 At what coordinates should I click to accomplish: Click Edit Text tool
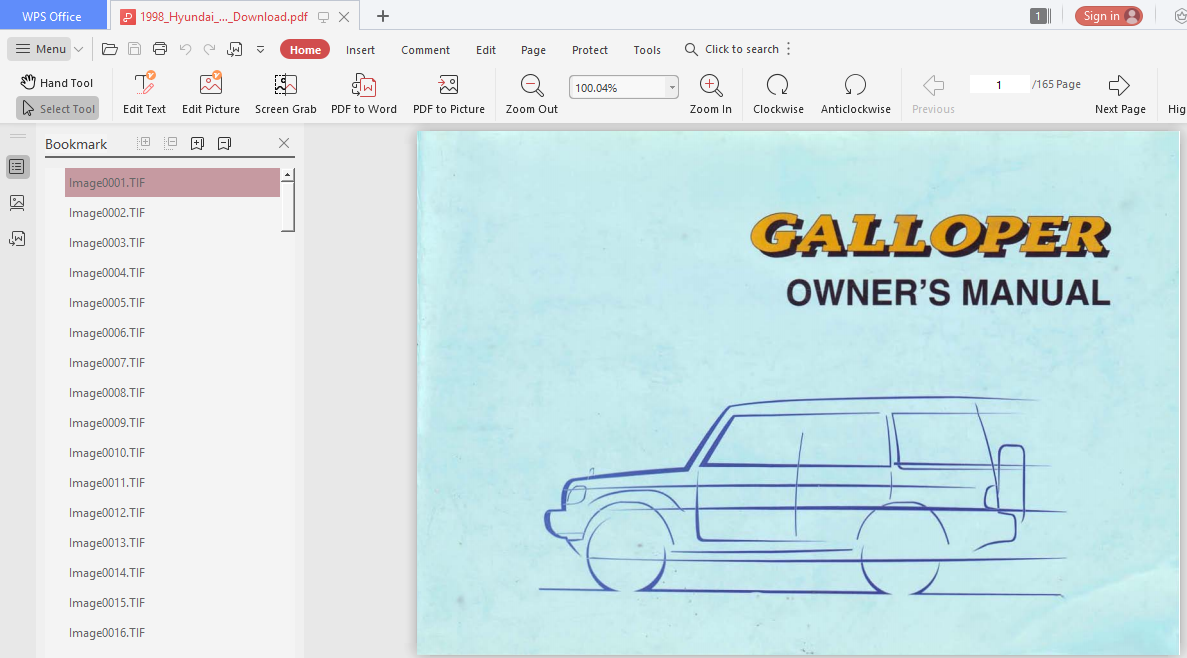[x=145, y=93]
